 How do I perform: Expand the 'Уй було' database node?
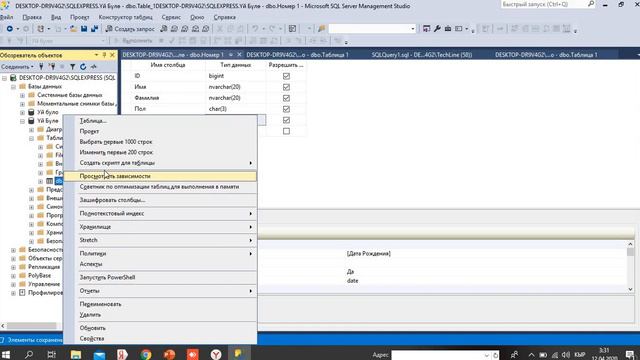tap(22, 112)
